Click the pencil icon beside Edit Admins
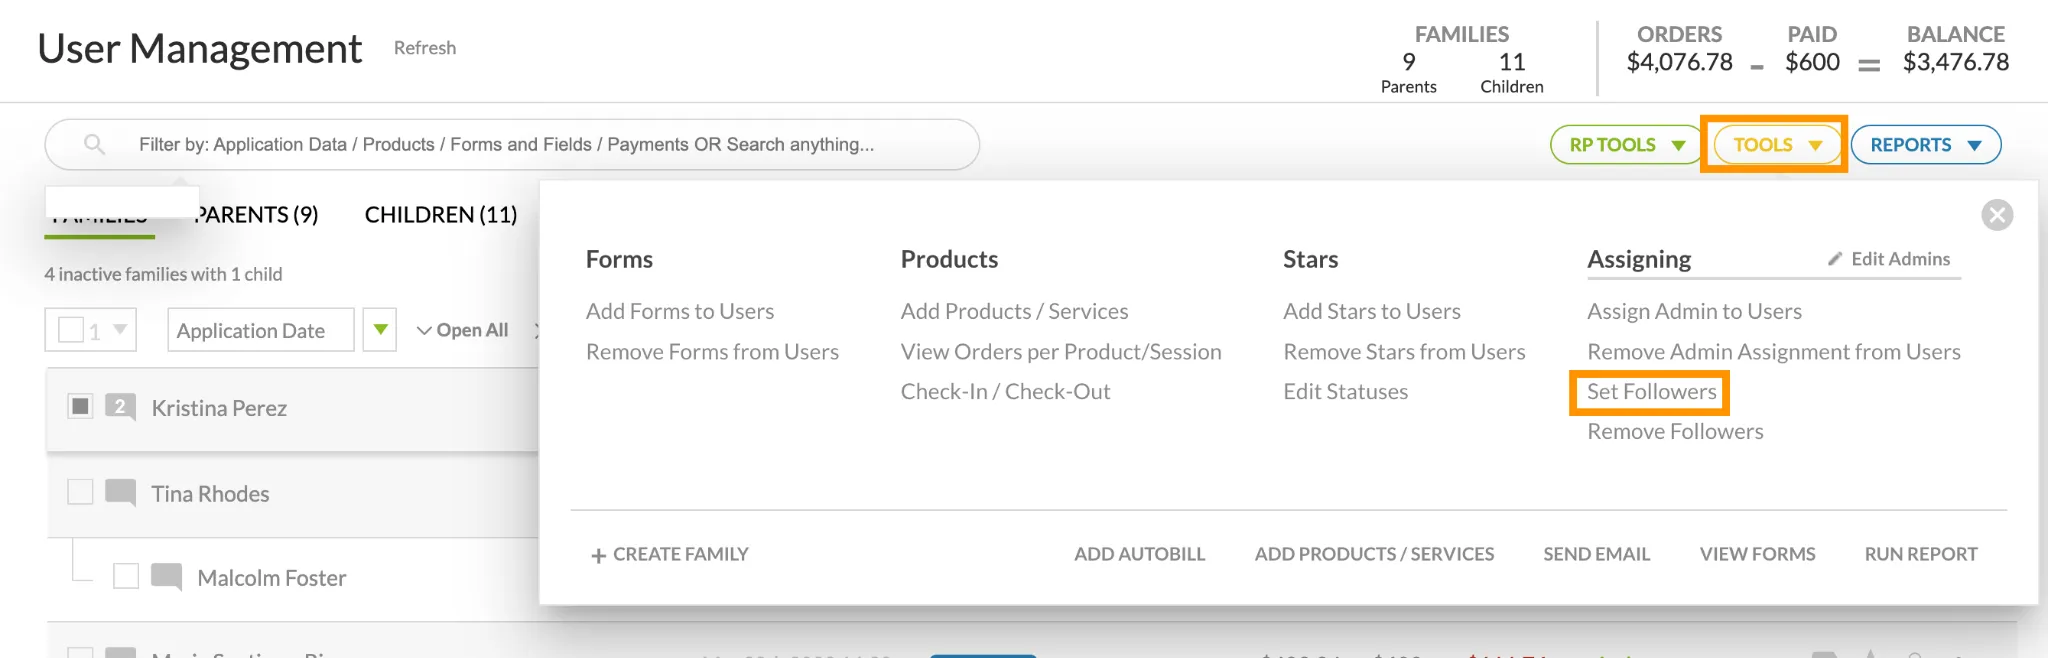This screenshot has height=658, width=2048. pyautogui.click(x=1835, y=259)
